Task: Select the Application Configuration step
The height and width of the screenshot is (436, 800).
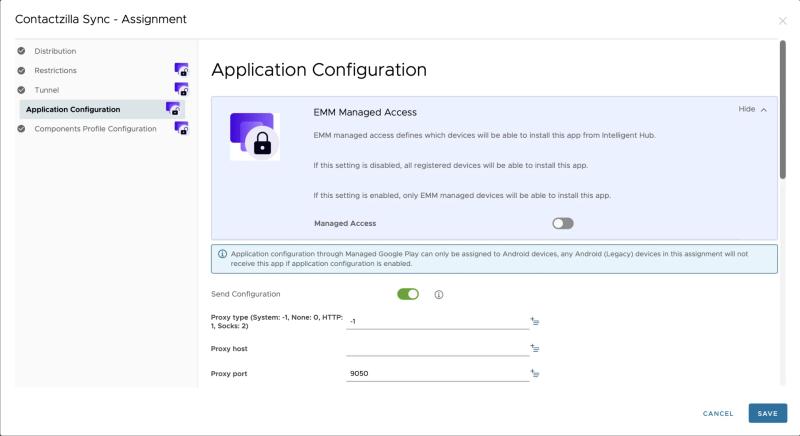Action: tap(102, 109)
